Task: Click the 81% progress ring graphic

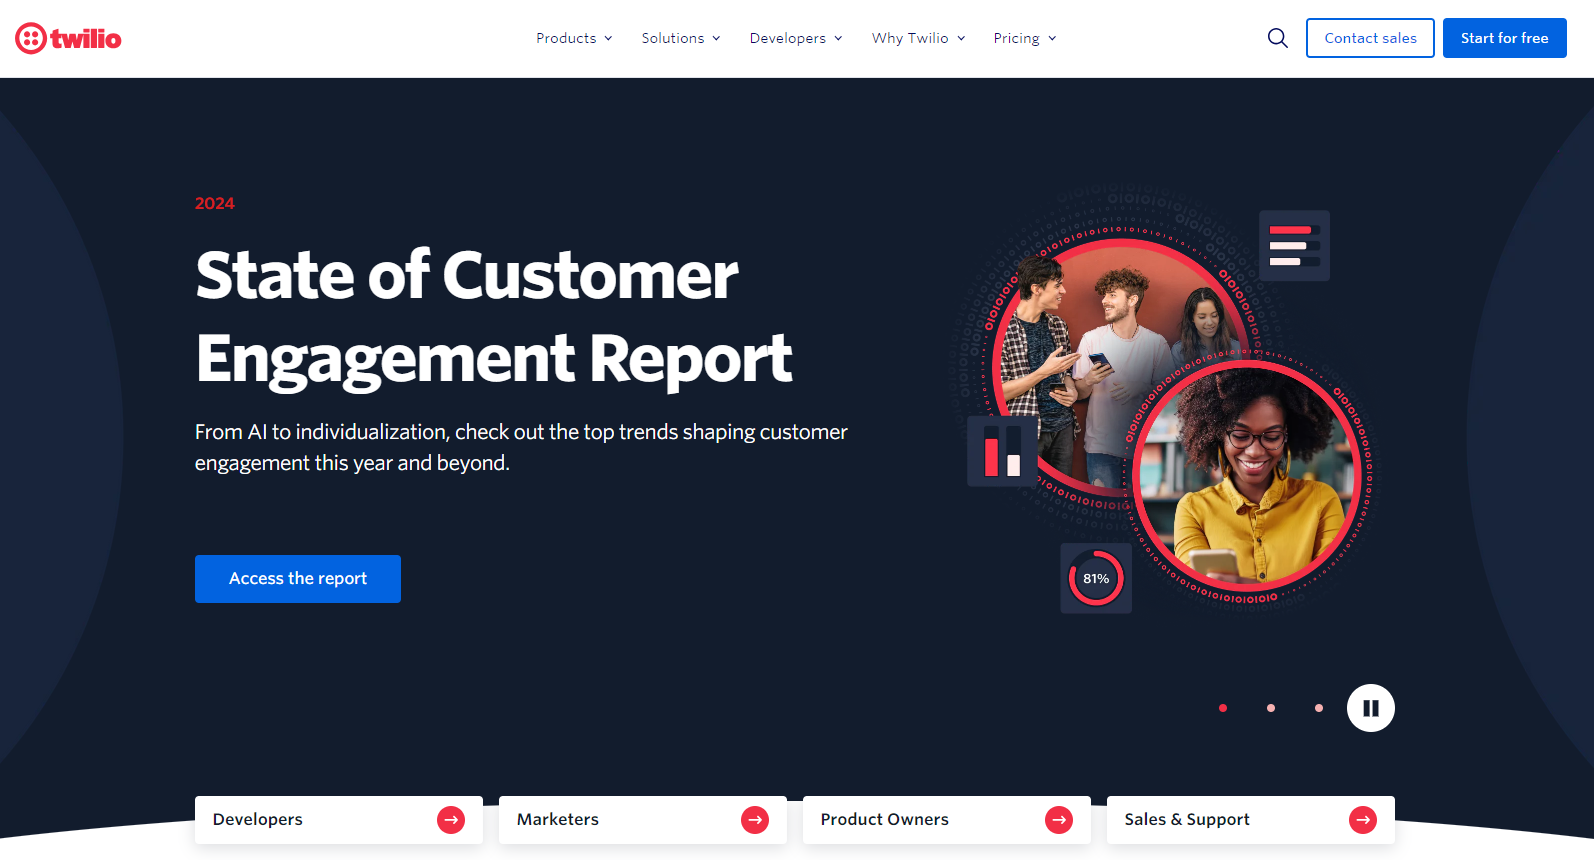Action: 1096,578
